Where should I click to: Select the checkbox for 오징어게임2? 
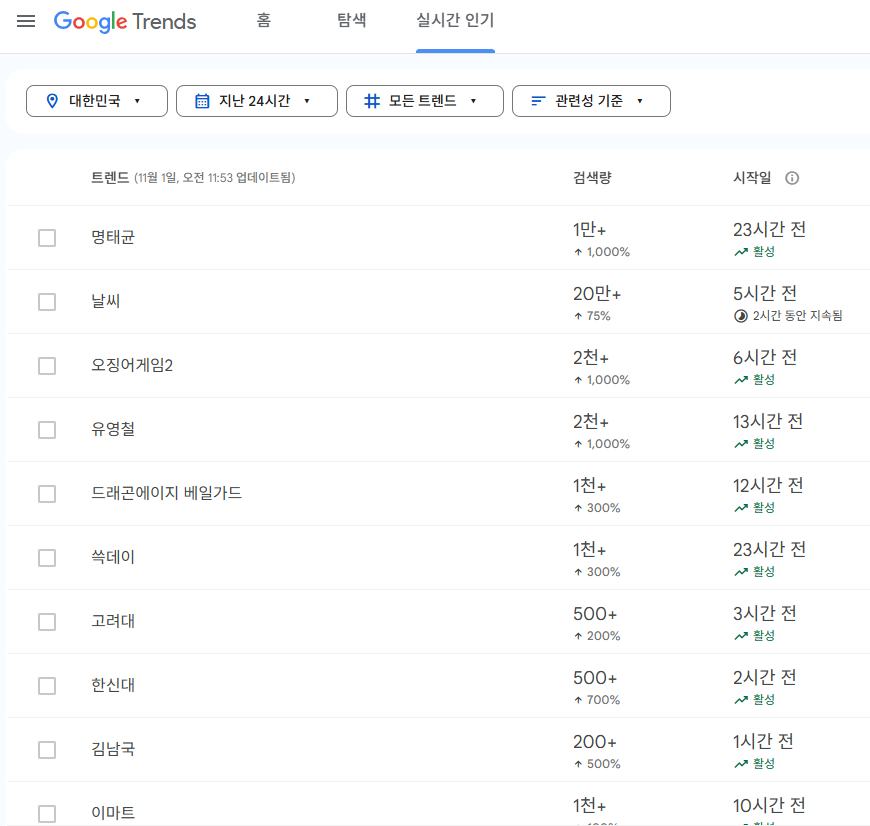(47, 366)
